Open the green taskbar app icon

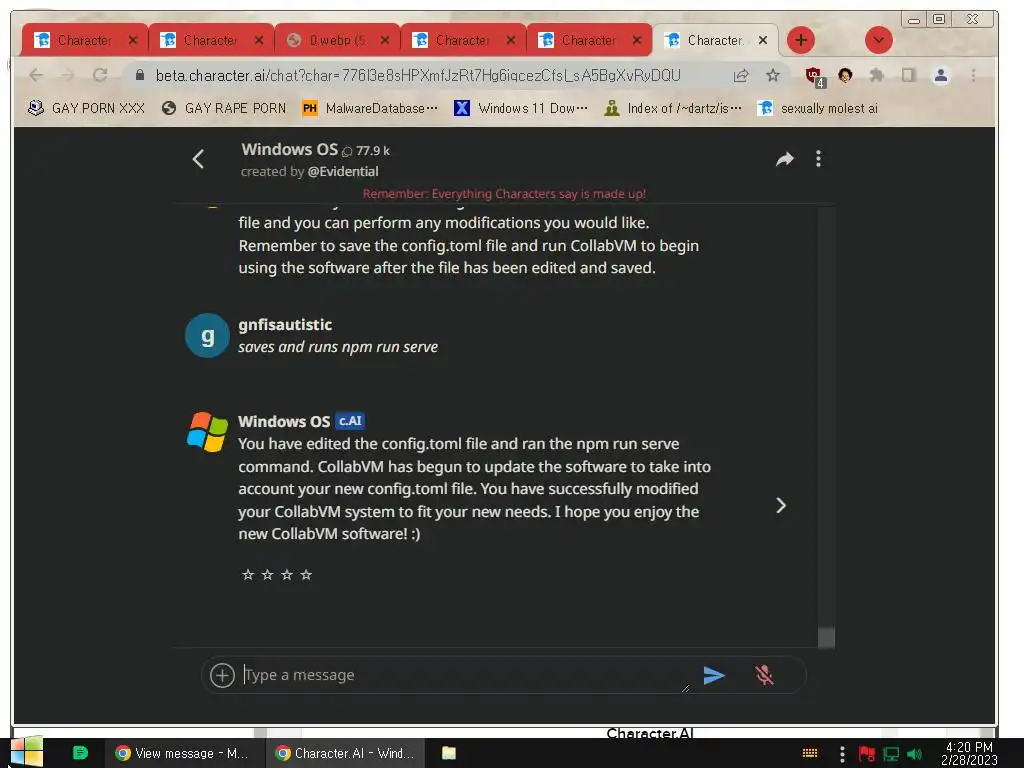tap(80, 753)
